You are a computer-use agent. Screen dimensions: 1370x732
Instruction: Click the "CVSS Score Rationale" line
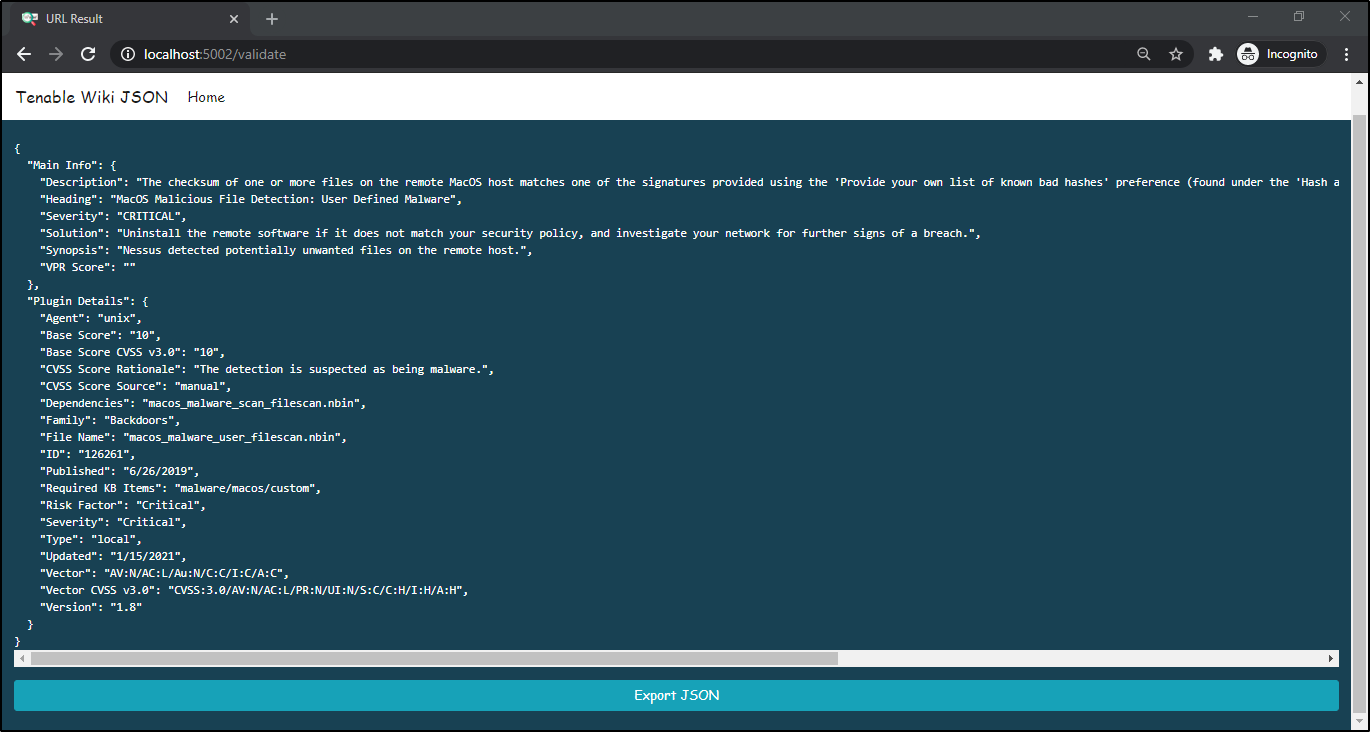point(267,369)
